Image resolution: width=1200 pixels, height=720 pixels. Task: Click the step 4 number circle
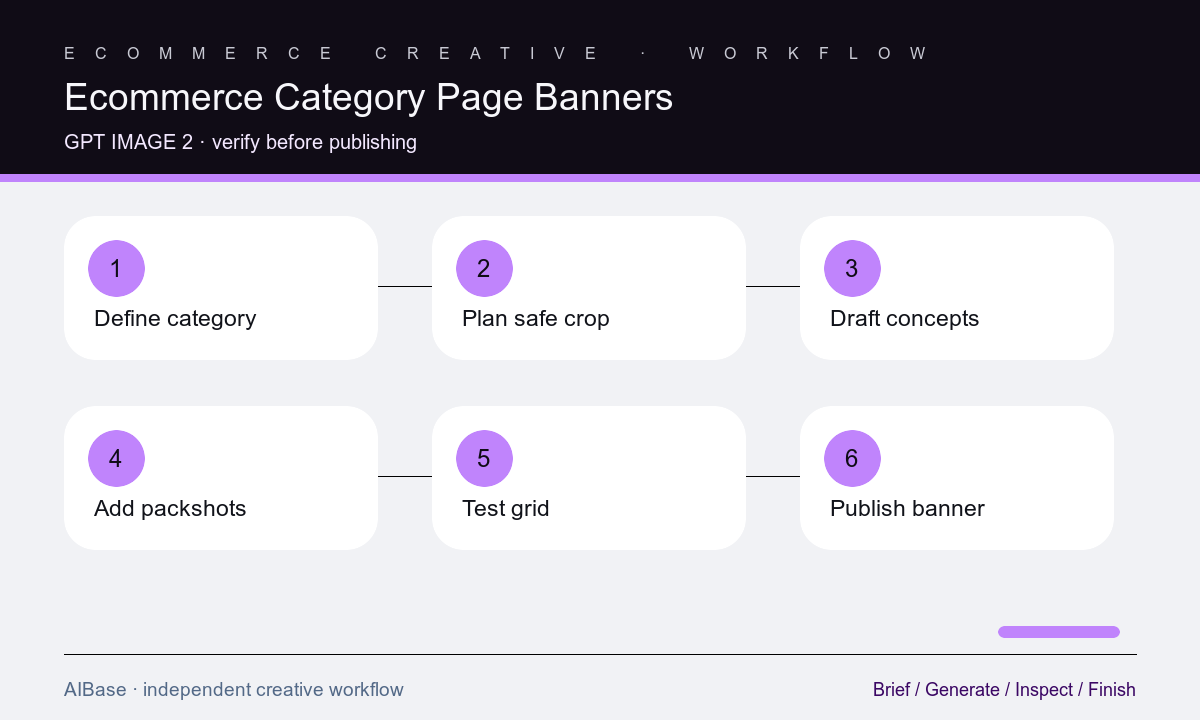coord(116,458)
